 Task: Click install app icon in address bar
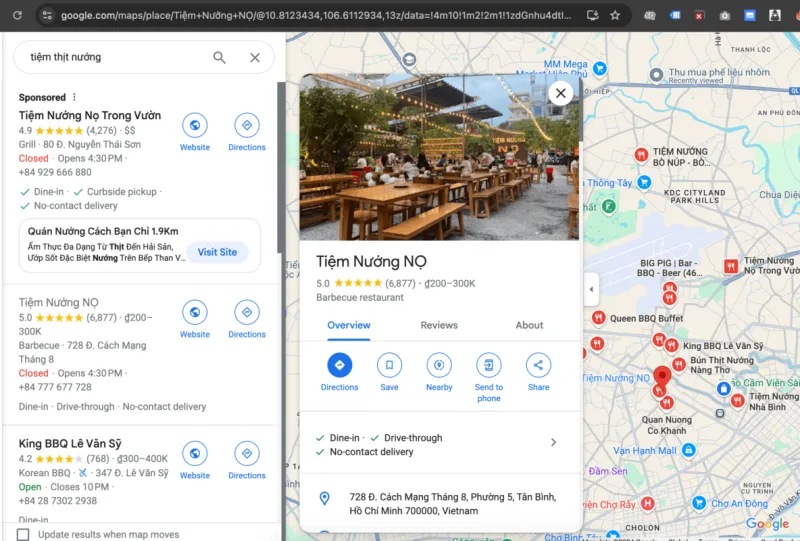(592, 15)
